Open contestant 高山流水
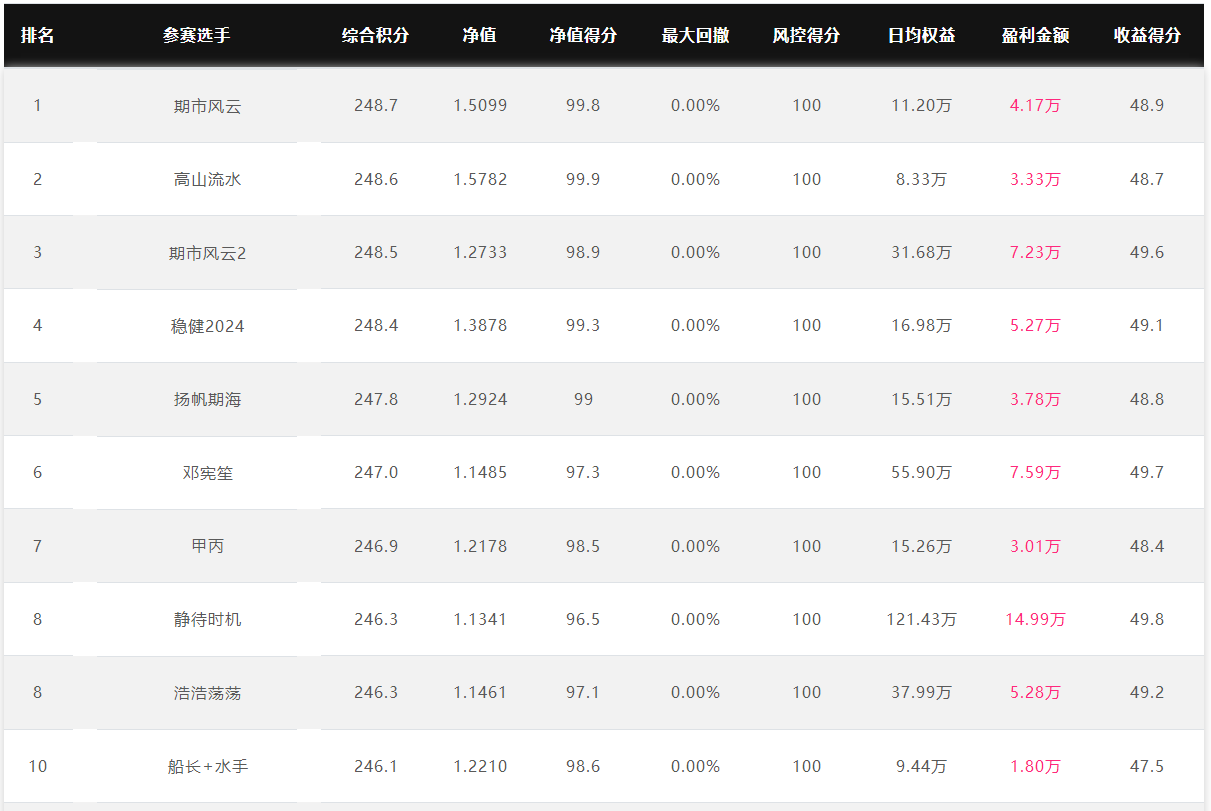Viewport: 1211px width, 811px height. tap(207, 180)
